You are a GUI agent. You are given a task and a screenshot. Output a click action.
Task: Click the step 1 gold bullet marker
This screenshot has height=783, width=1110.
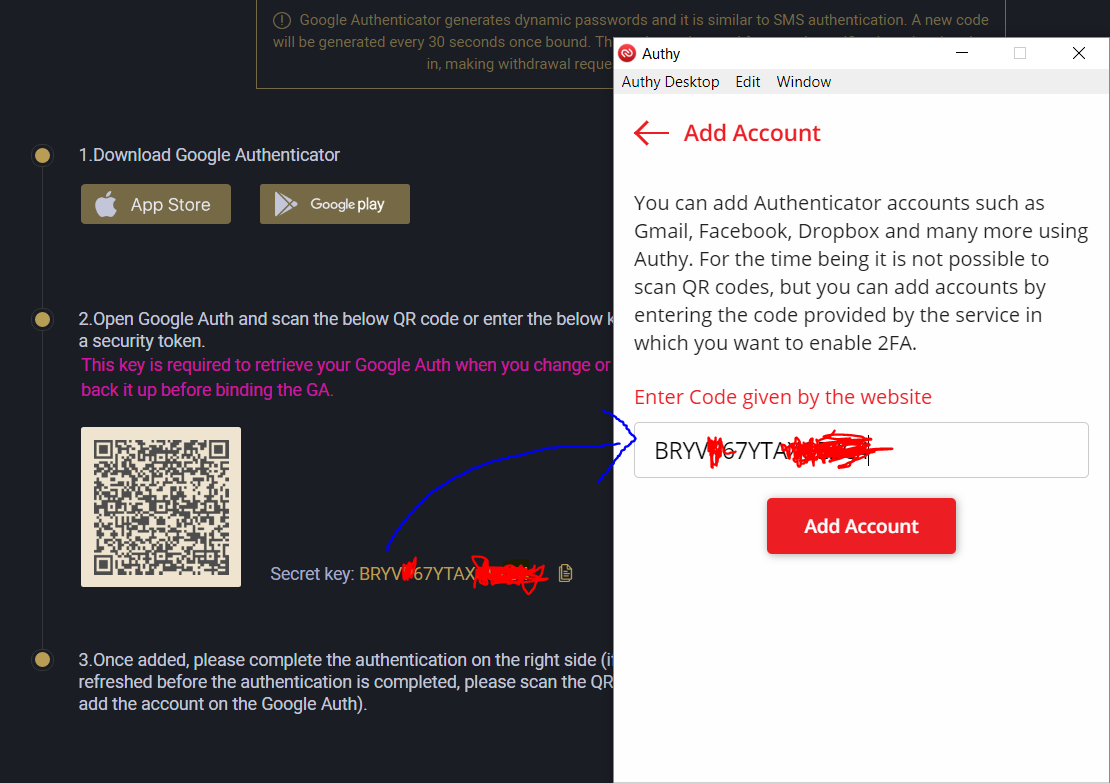coord(42,155)
